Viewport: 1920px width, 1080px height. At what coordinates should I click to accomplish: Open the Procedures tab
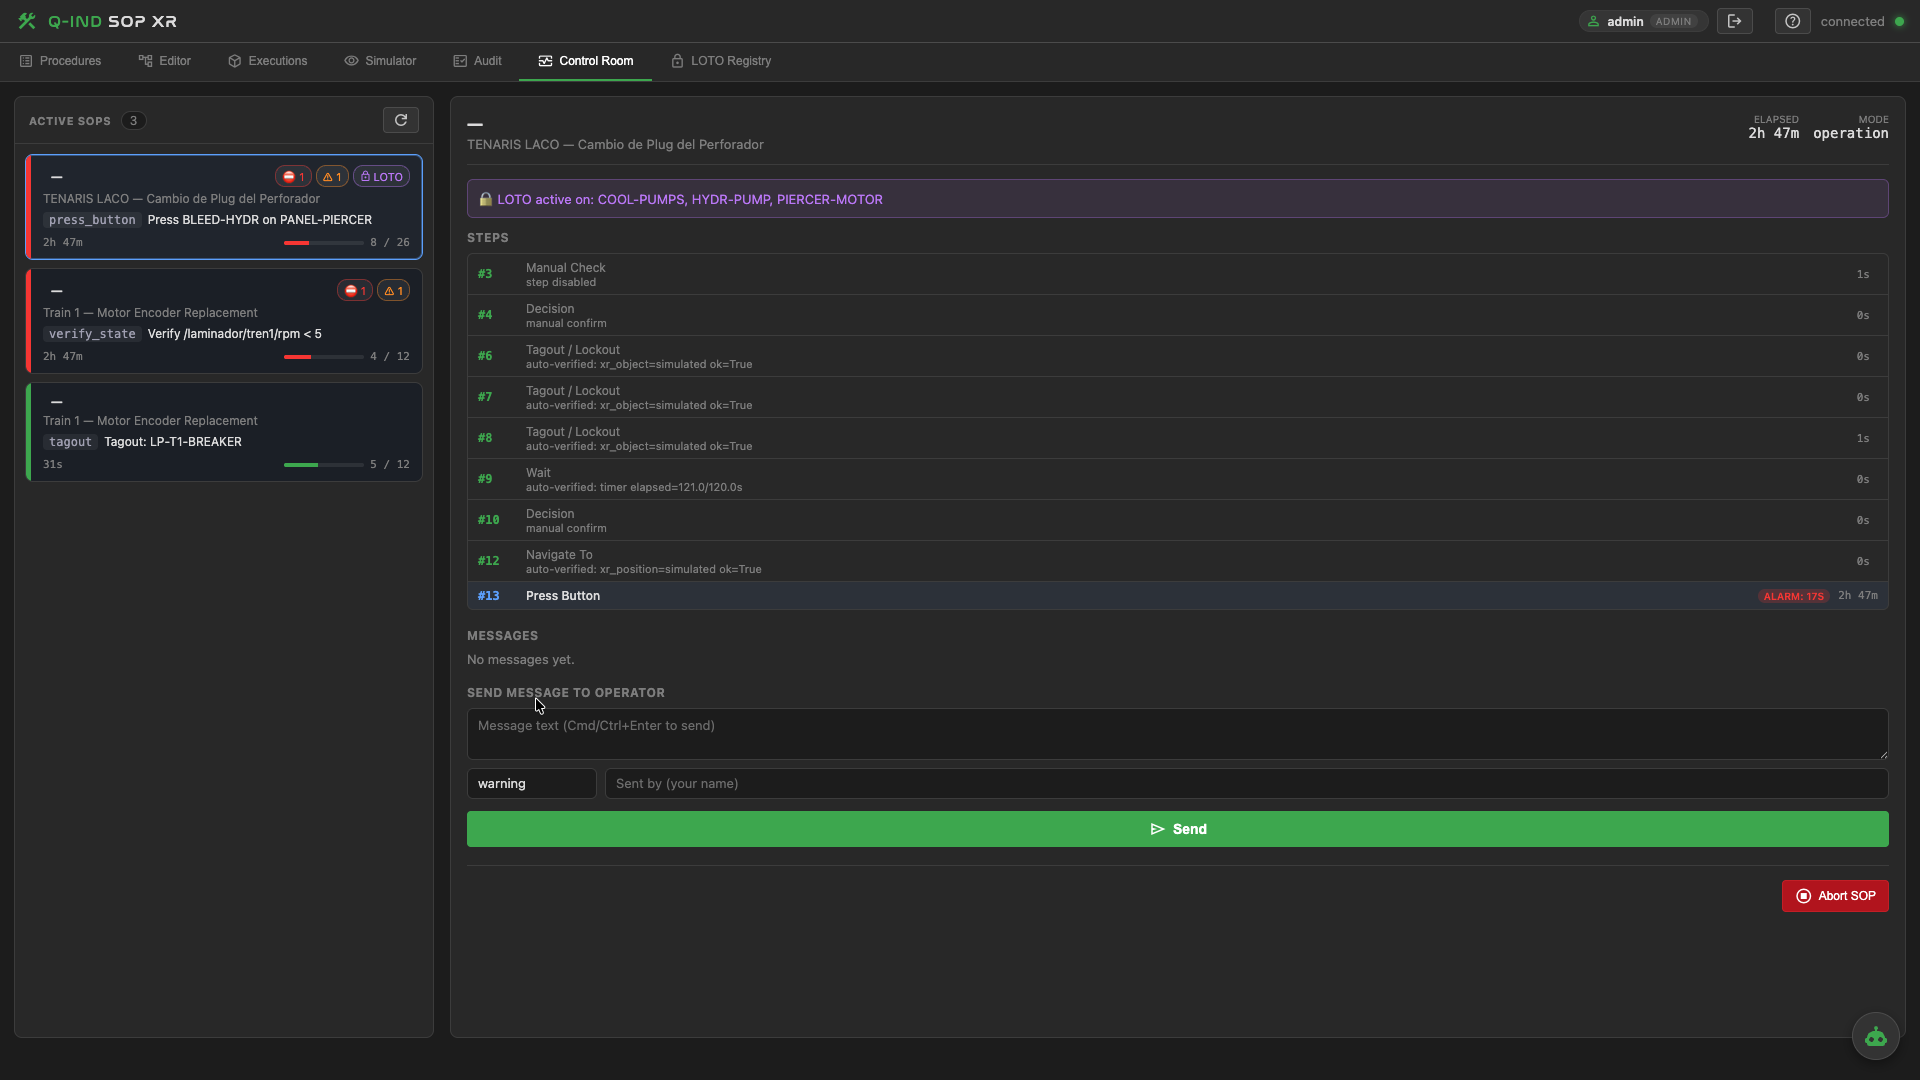(x=60, y=61)
